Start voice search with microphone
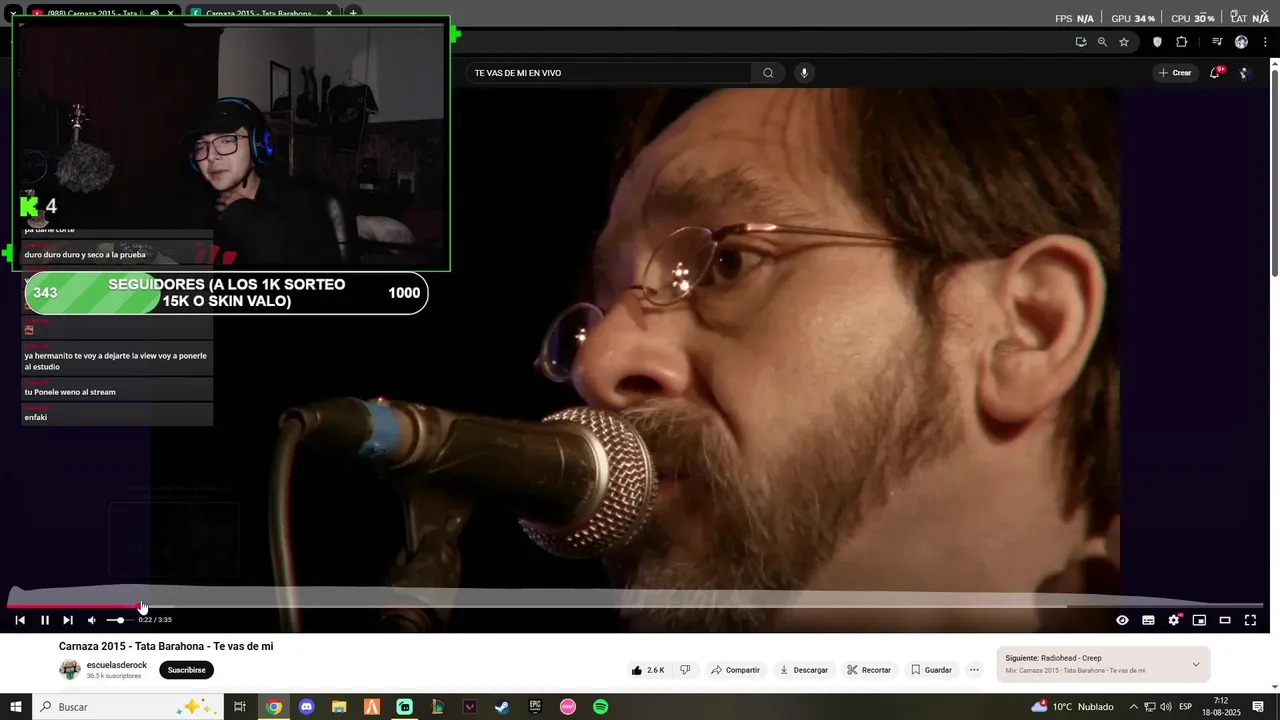The image size is (1280, 720). (x=804, y=73)
